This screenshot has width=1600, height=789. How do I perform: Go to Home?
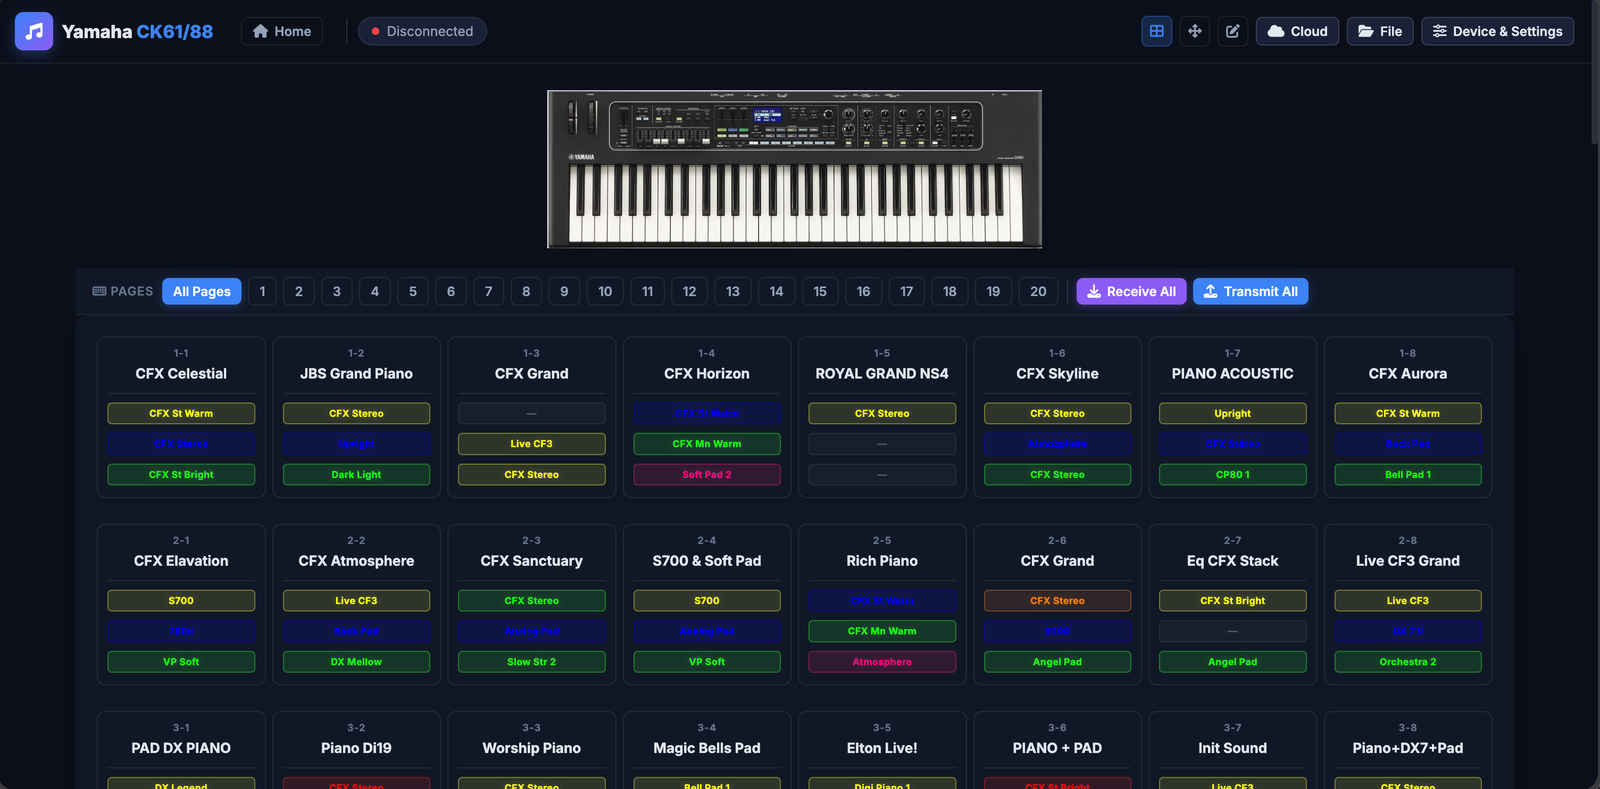[x=282, y=31]
